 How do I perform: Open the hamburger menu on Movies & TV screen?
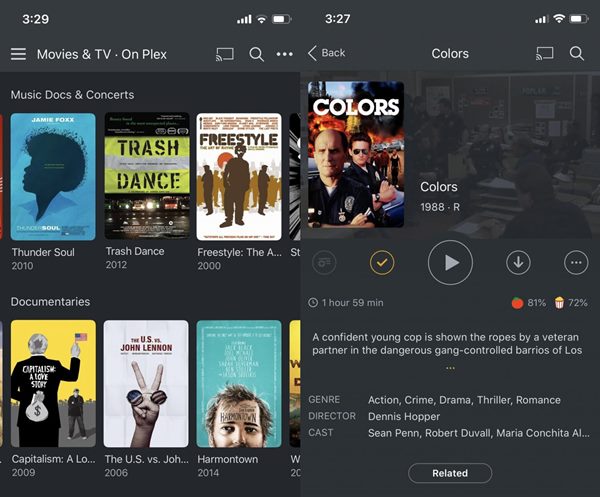(x=18, y=54)
